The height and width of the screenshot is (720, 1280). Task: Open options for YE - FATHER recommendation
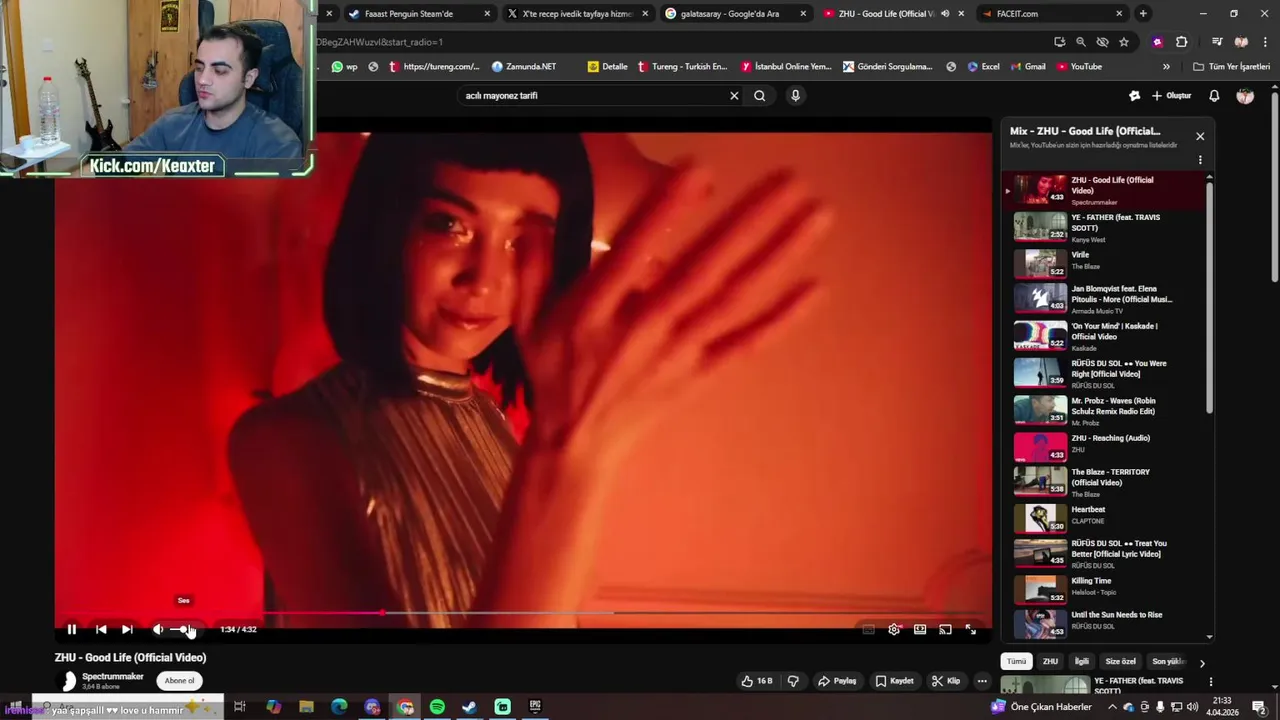tap(1210, 682)
